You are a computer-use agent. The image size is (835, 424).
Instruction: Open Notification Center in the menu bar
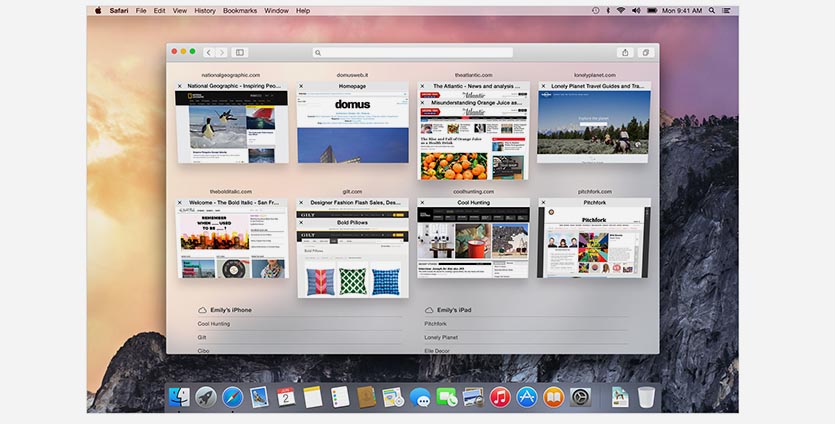(727, 10)
